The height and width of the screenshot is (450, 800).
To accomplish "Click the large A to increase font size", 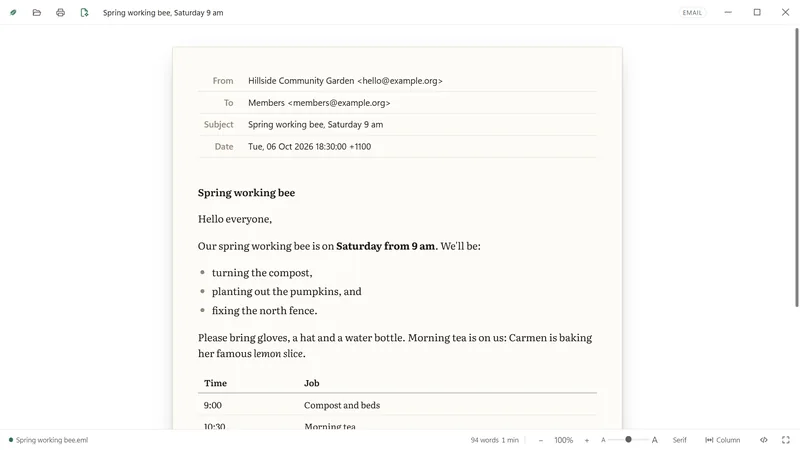I will pos(655,440).
